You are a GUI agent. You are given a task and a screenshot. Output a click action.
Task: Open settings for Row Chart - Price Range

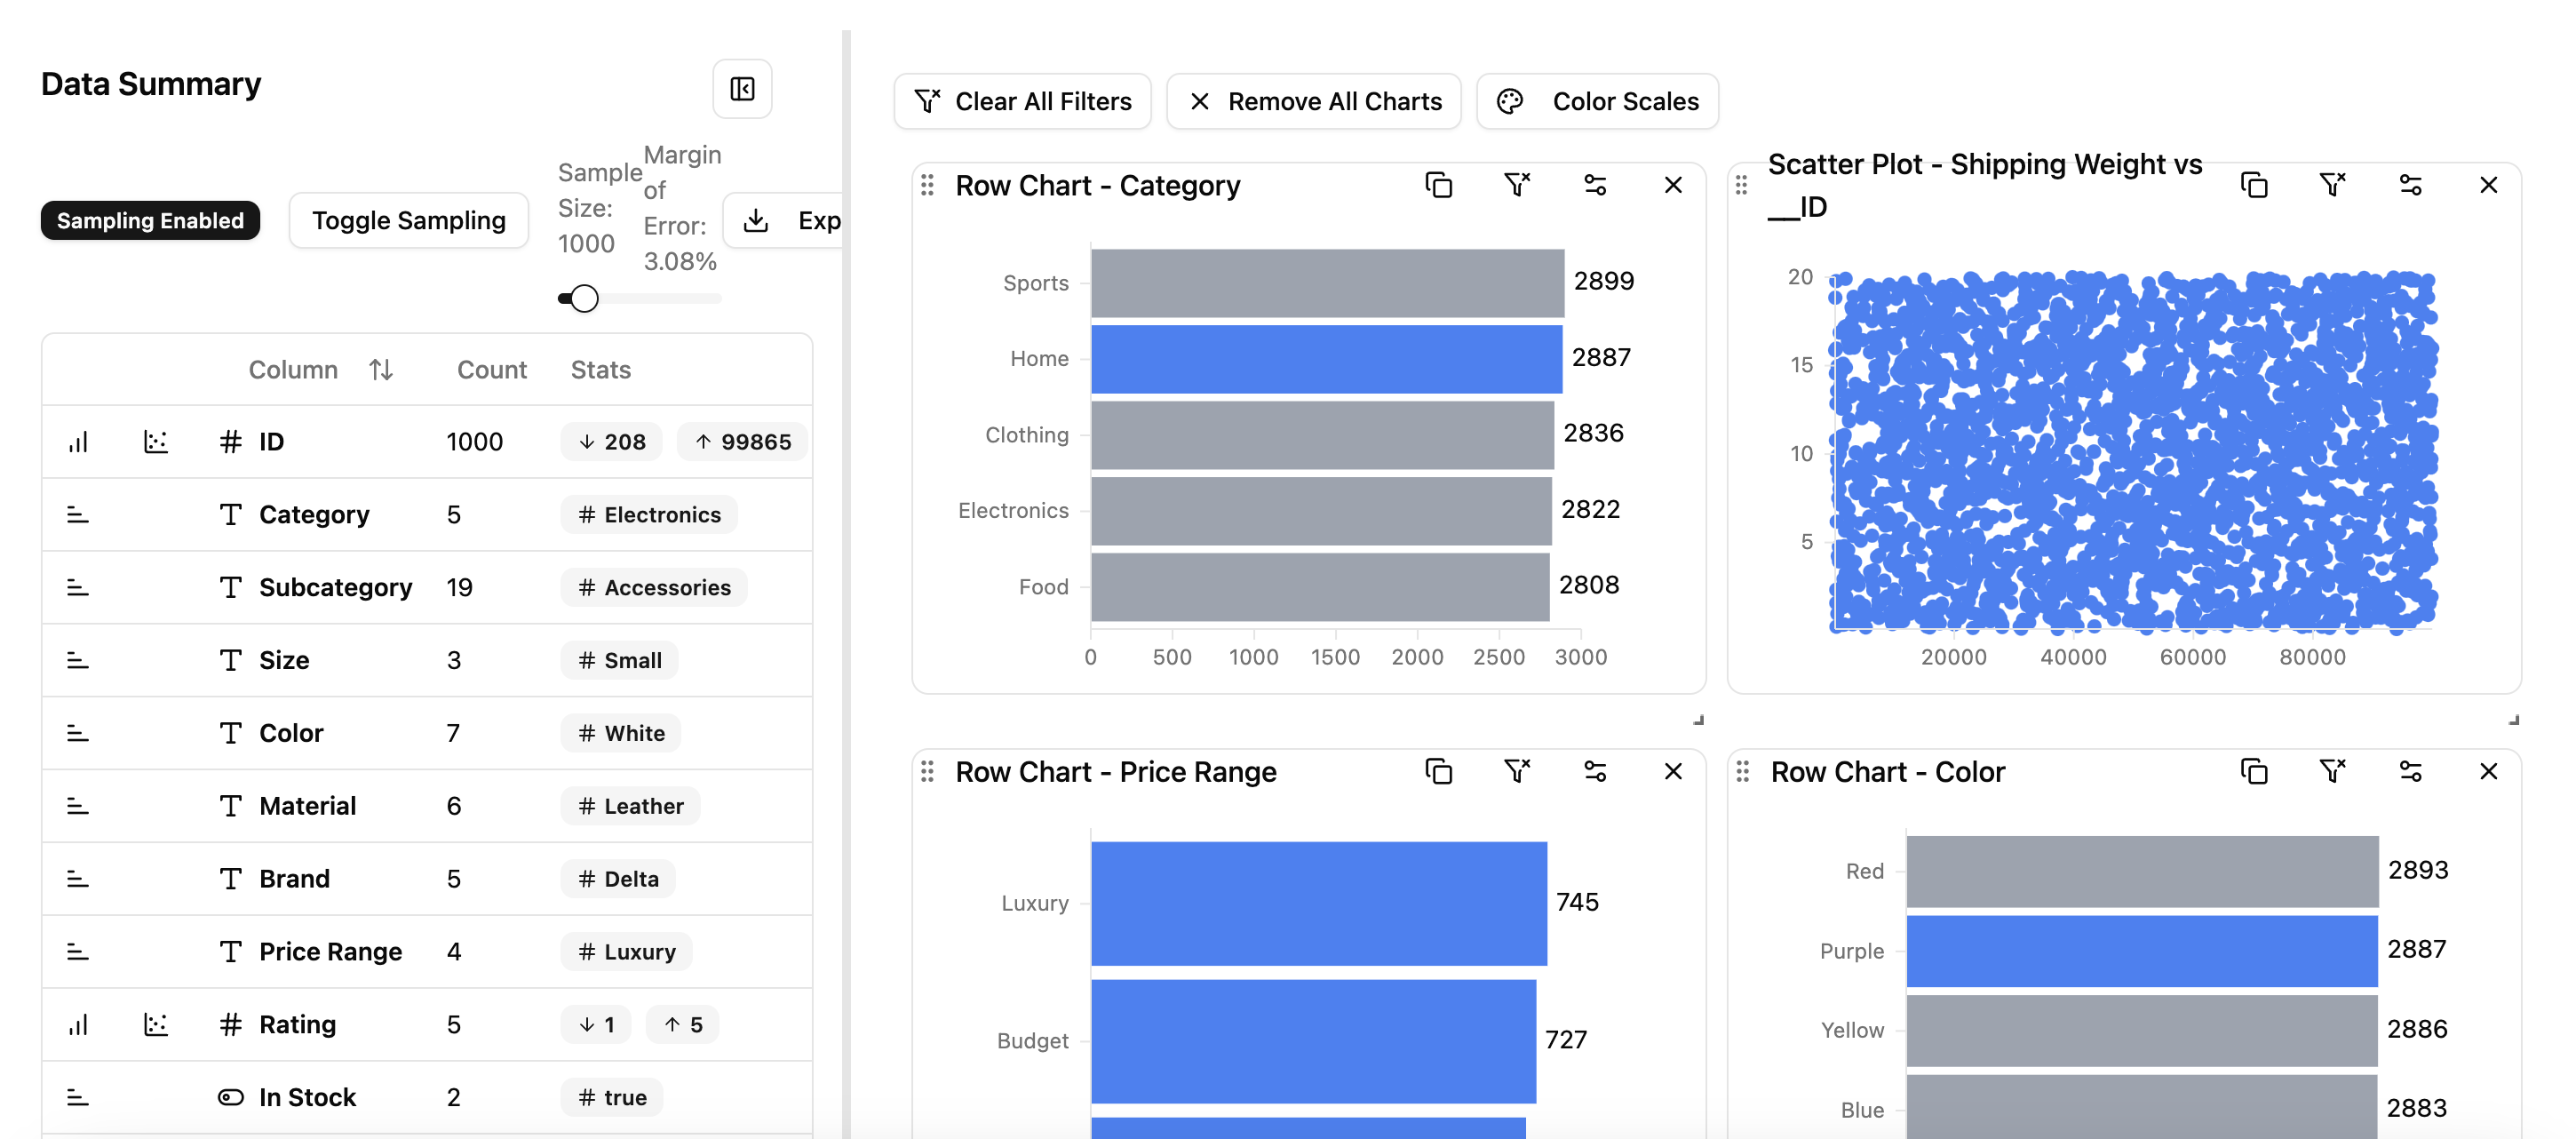point(1595,772)
